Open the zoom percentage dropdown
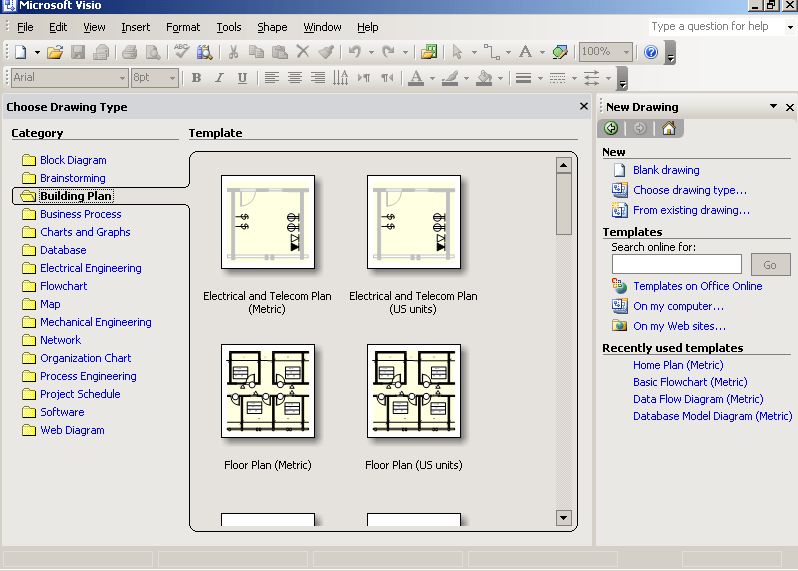Viewport: 798px width, 571px height. click(626, 52)
